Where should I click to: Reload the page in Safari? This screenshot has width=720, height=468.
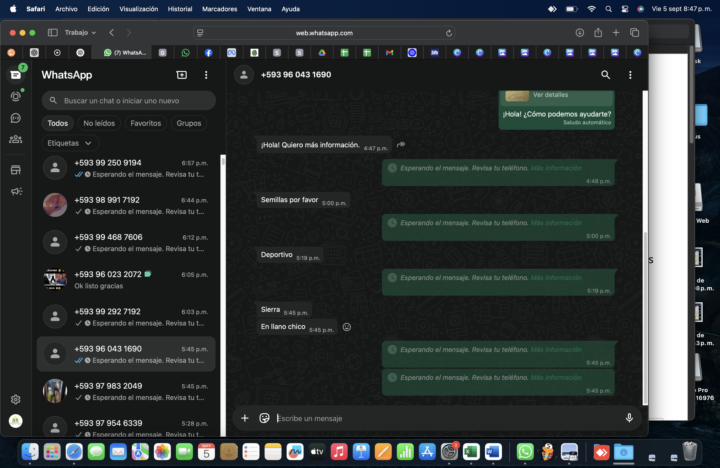click(x=449, y=33)
